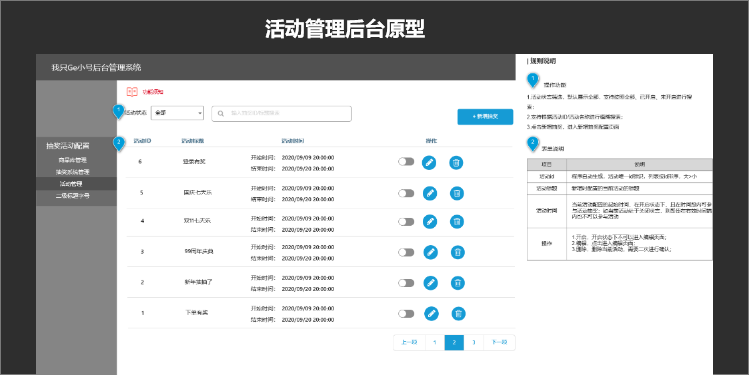Go to page 1

[x=435, y=343]
